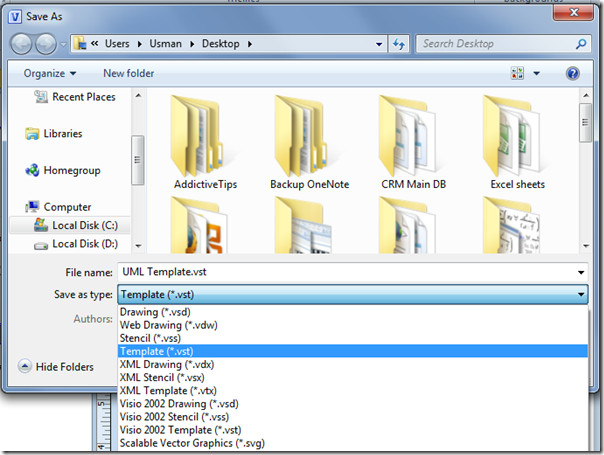Viewport: 604px width, 455px height.
Task: Close the Save As dialog
Action: pyautogui.click(x=574, y=13)
